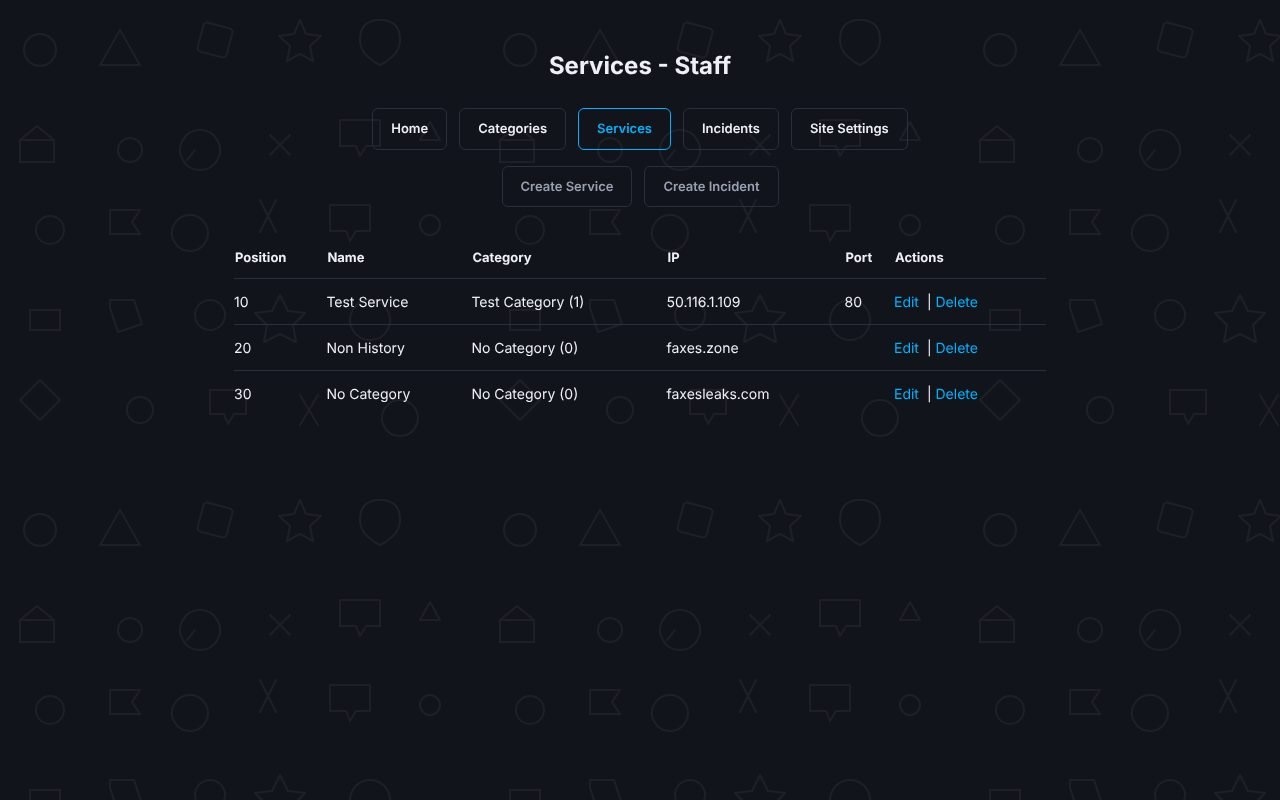
Task: Edit the No Category service
Action: point(906,394)
